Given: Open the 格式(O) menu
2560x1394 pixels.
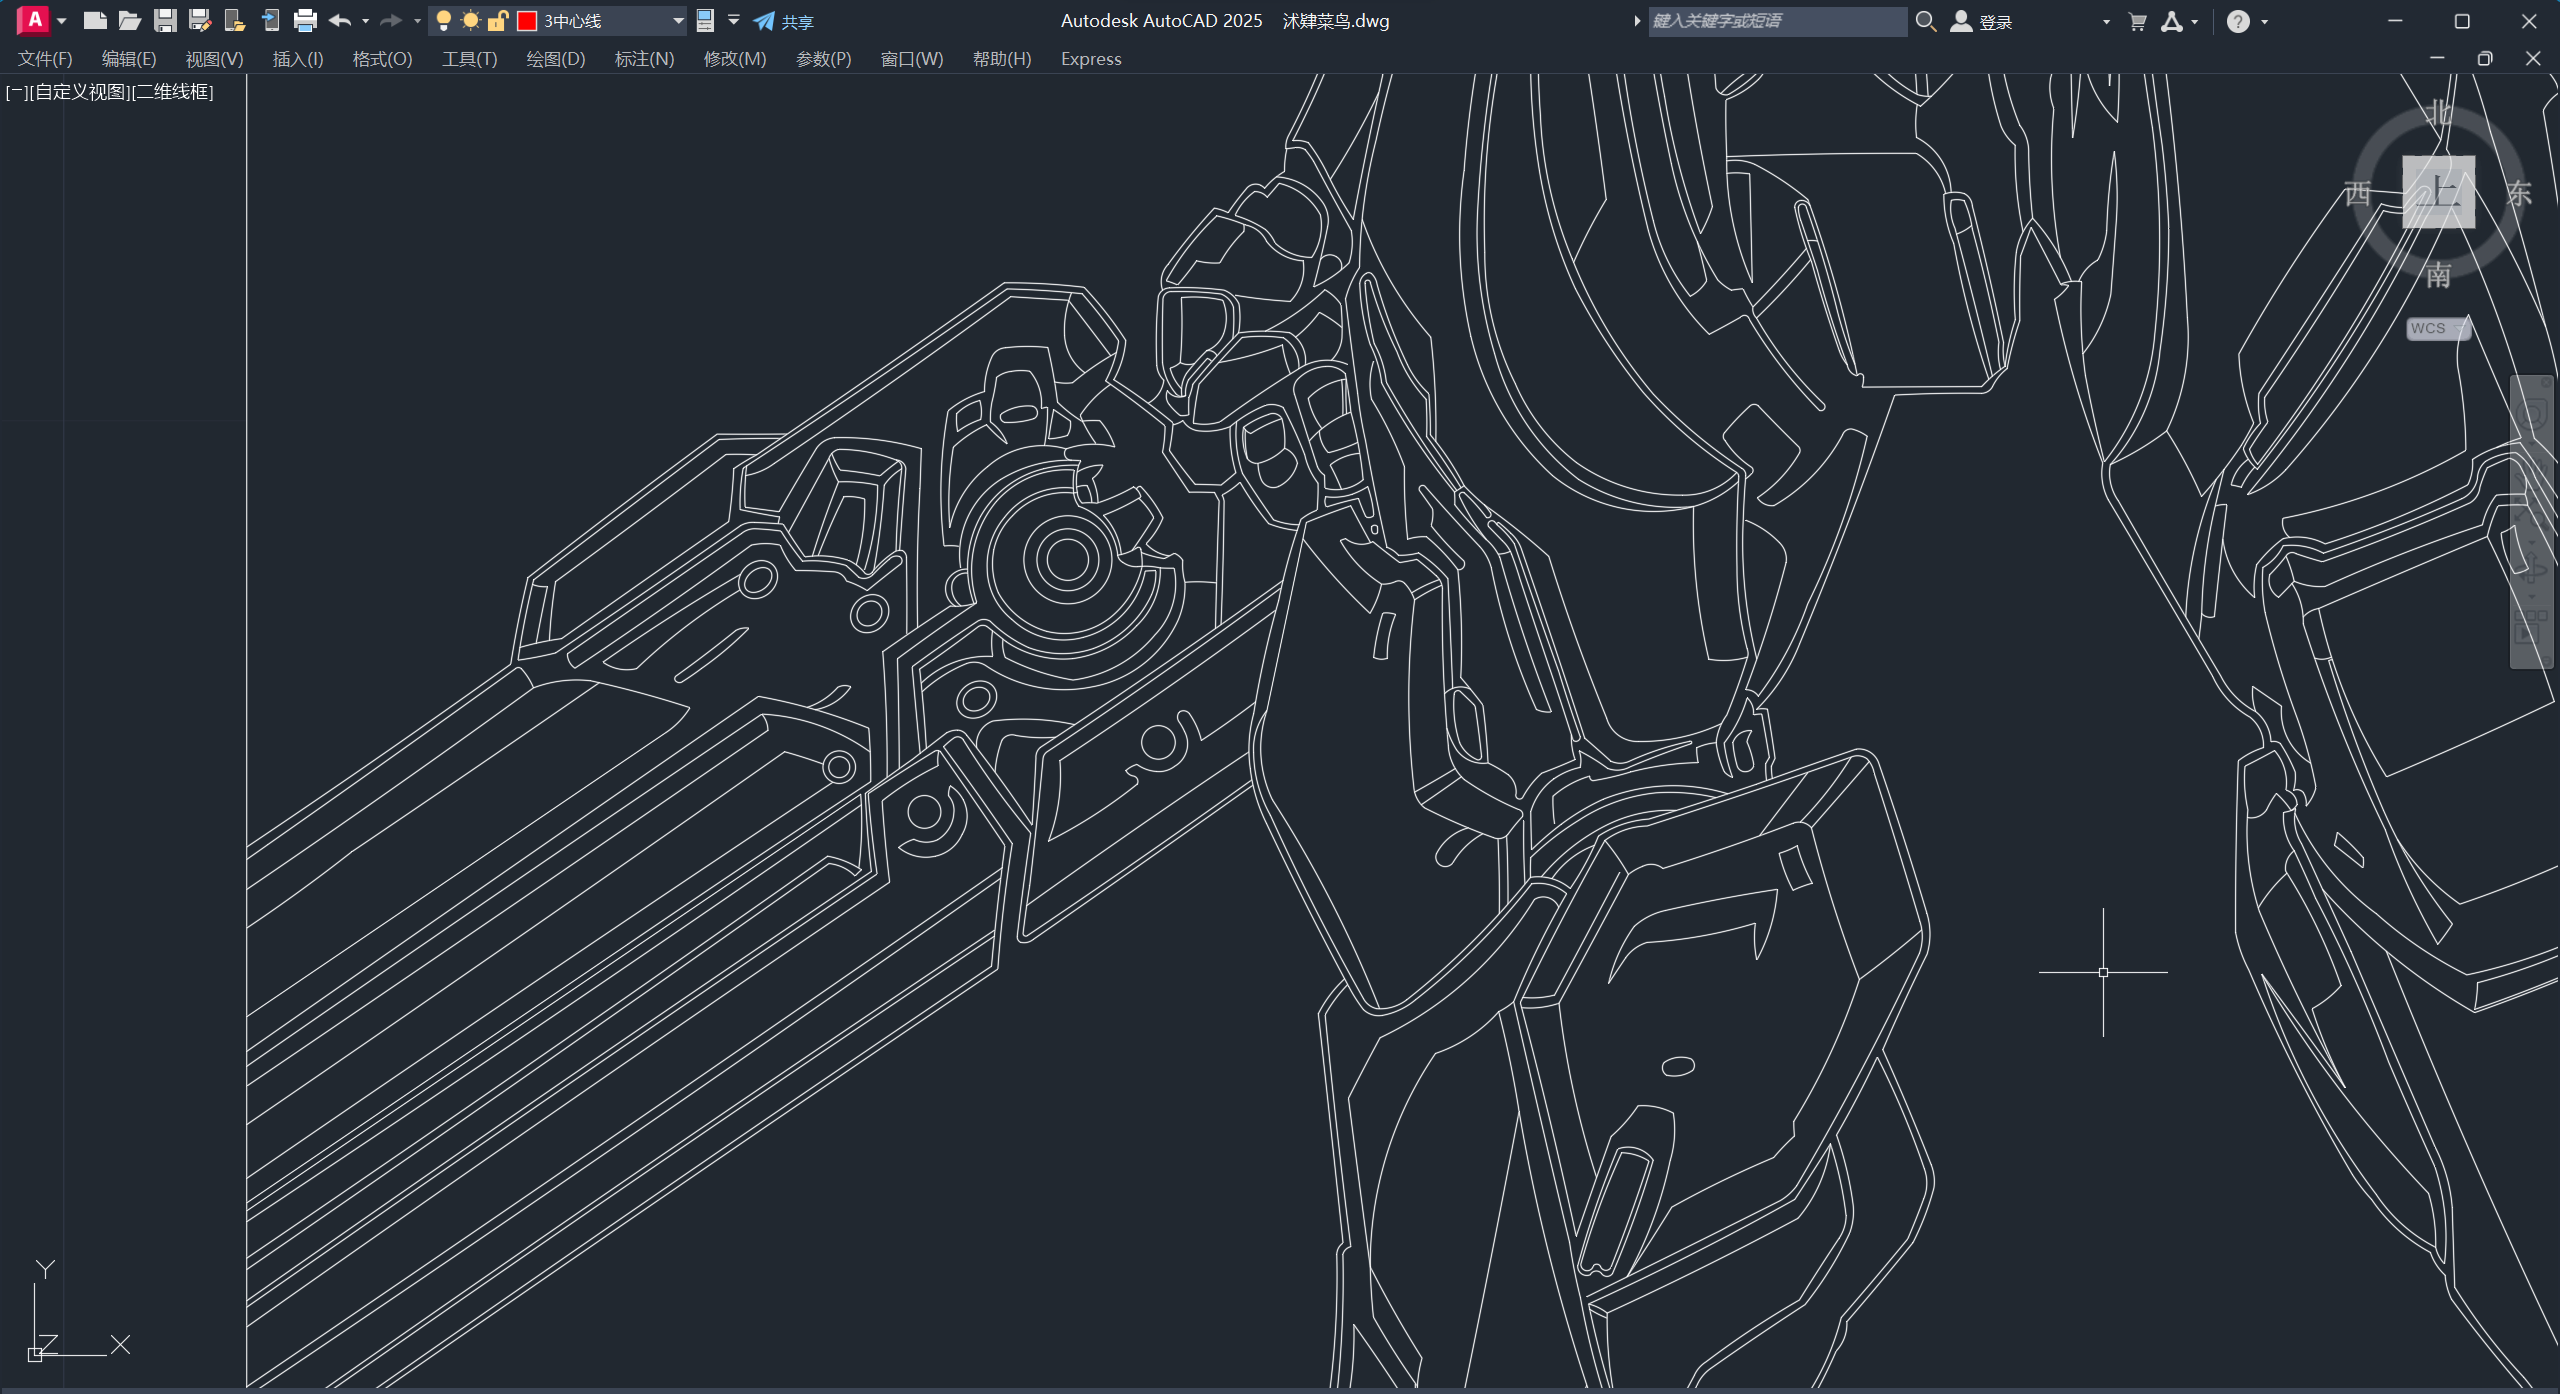Looking at the screenshot, I should [382, 59].
